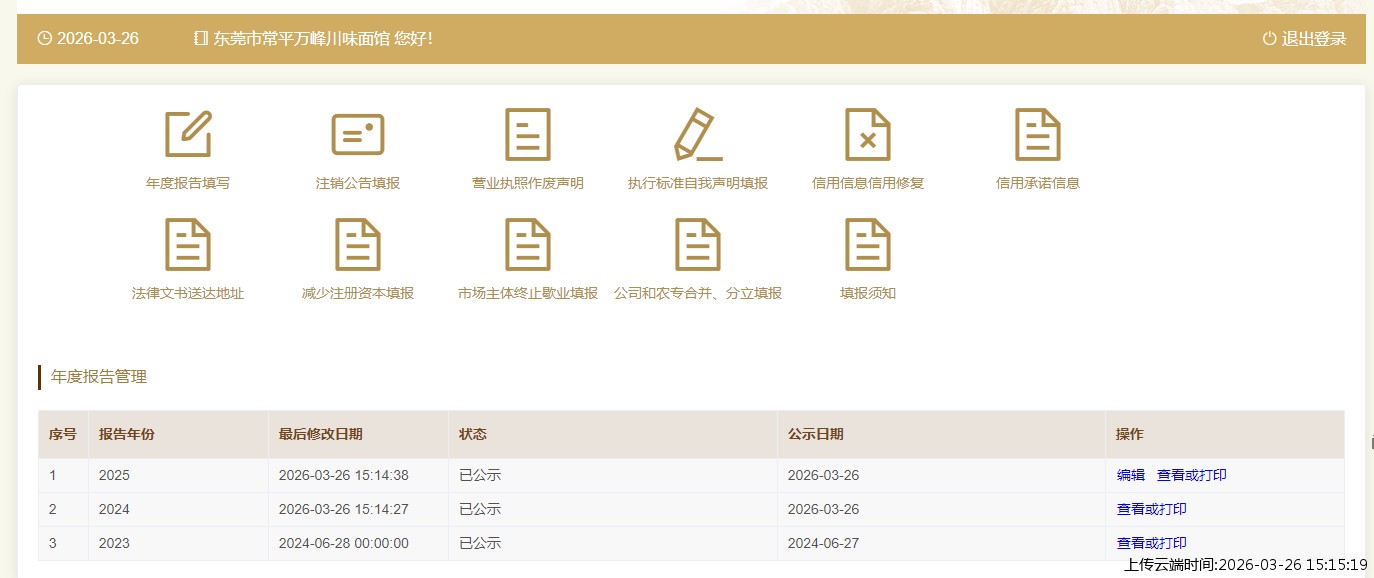Click the 退出登录 power icon

[x=1269, y=39]
